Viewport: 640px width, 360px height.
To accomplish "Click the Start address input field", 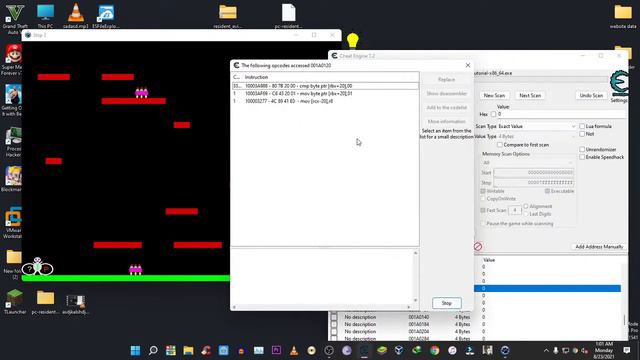I will pyautogui.click(x=534, y=173).
